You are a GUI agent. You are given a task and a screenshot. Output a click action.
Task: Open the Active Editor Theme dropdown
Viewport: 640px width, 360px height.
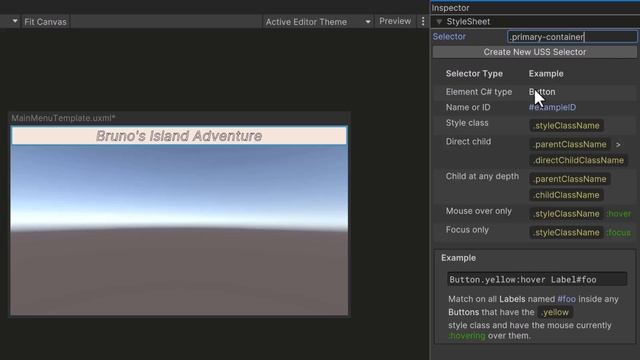pyautogui.click(x=318, y=22)
